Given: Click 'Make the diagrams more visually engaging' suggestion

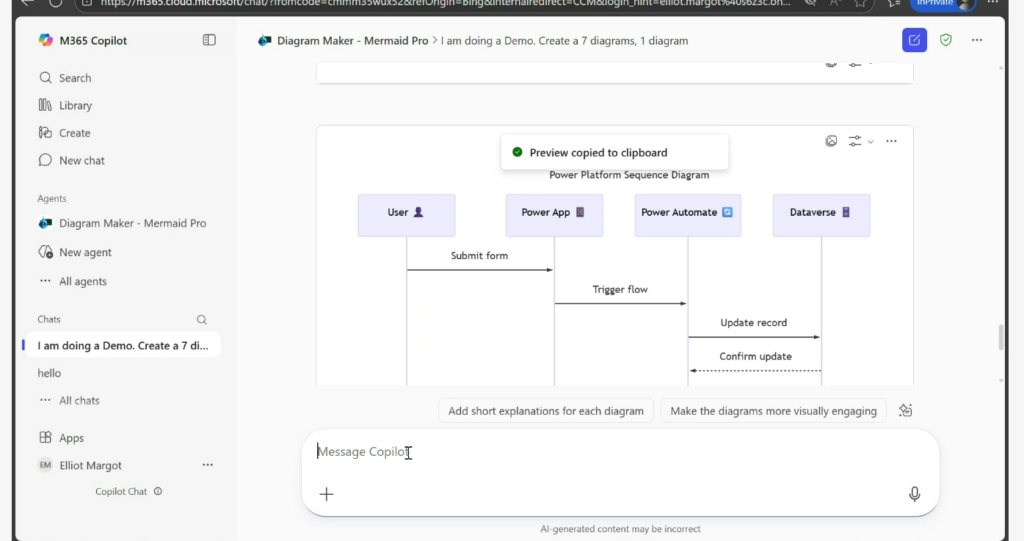Looking at the screenshot, I should (773, 411).
